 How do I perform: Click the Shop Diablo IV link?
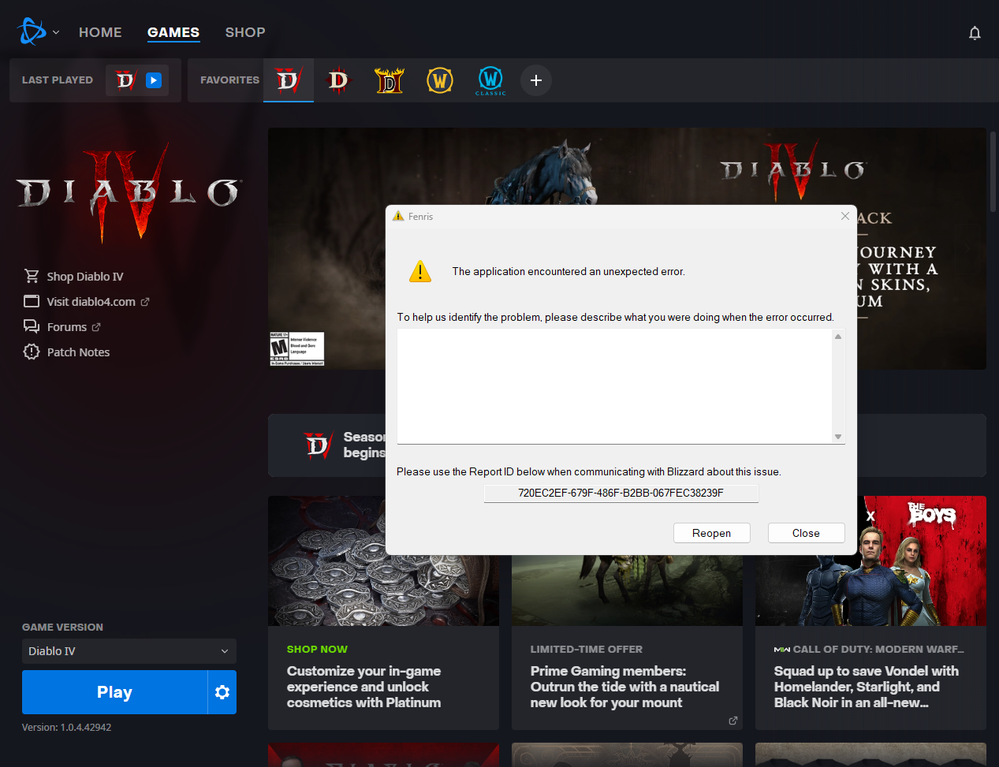85,276
